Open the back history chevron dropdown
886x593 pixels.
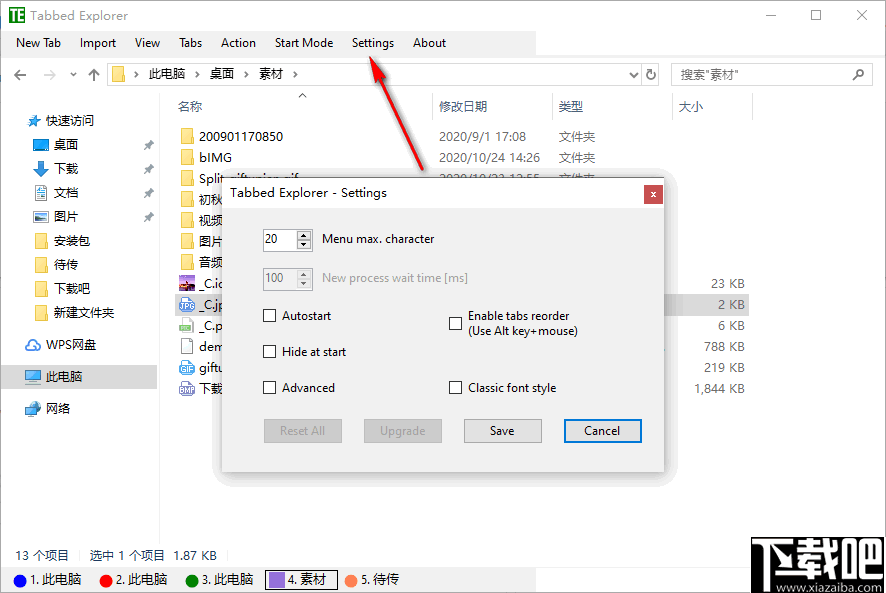[72, 74]
